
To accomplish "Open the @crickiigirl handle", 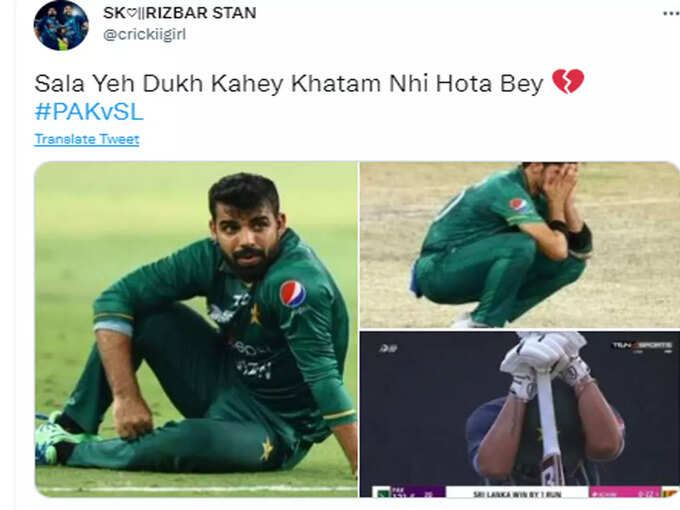I will coord(144,34).
